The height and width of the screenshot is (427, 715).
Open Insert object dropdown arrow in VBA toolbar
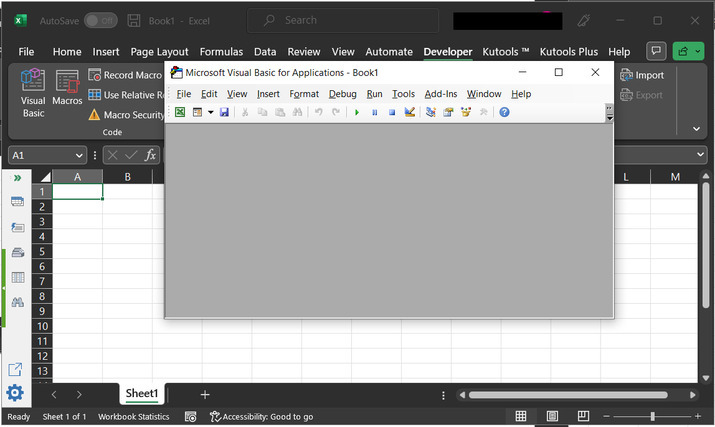point(211,112)
